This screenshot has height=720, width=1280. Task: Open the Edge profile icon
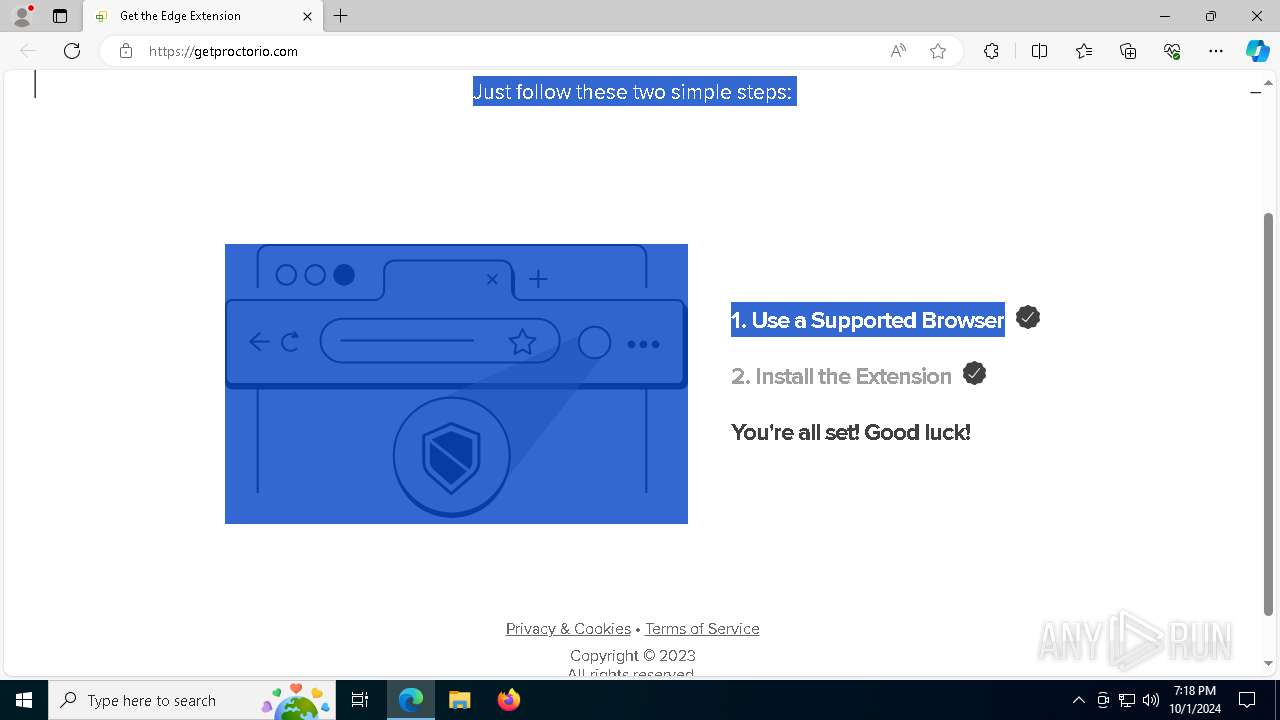click(x=22, y=16)
